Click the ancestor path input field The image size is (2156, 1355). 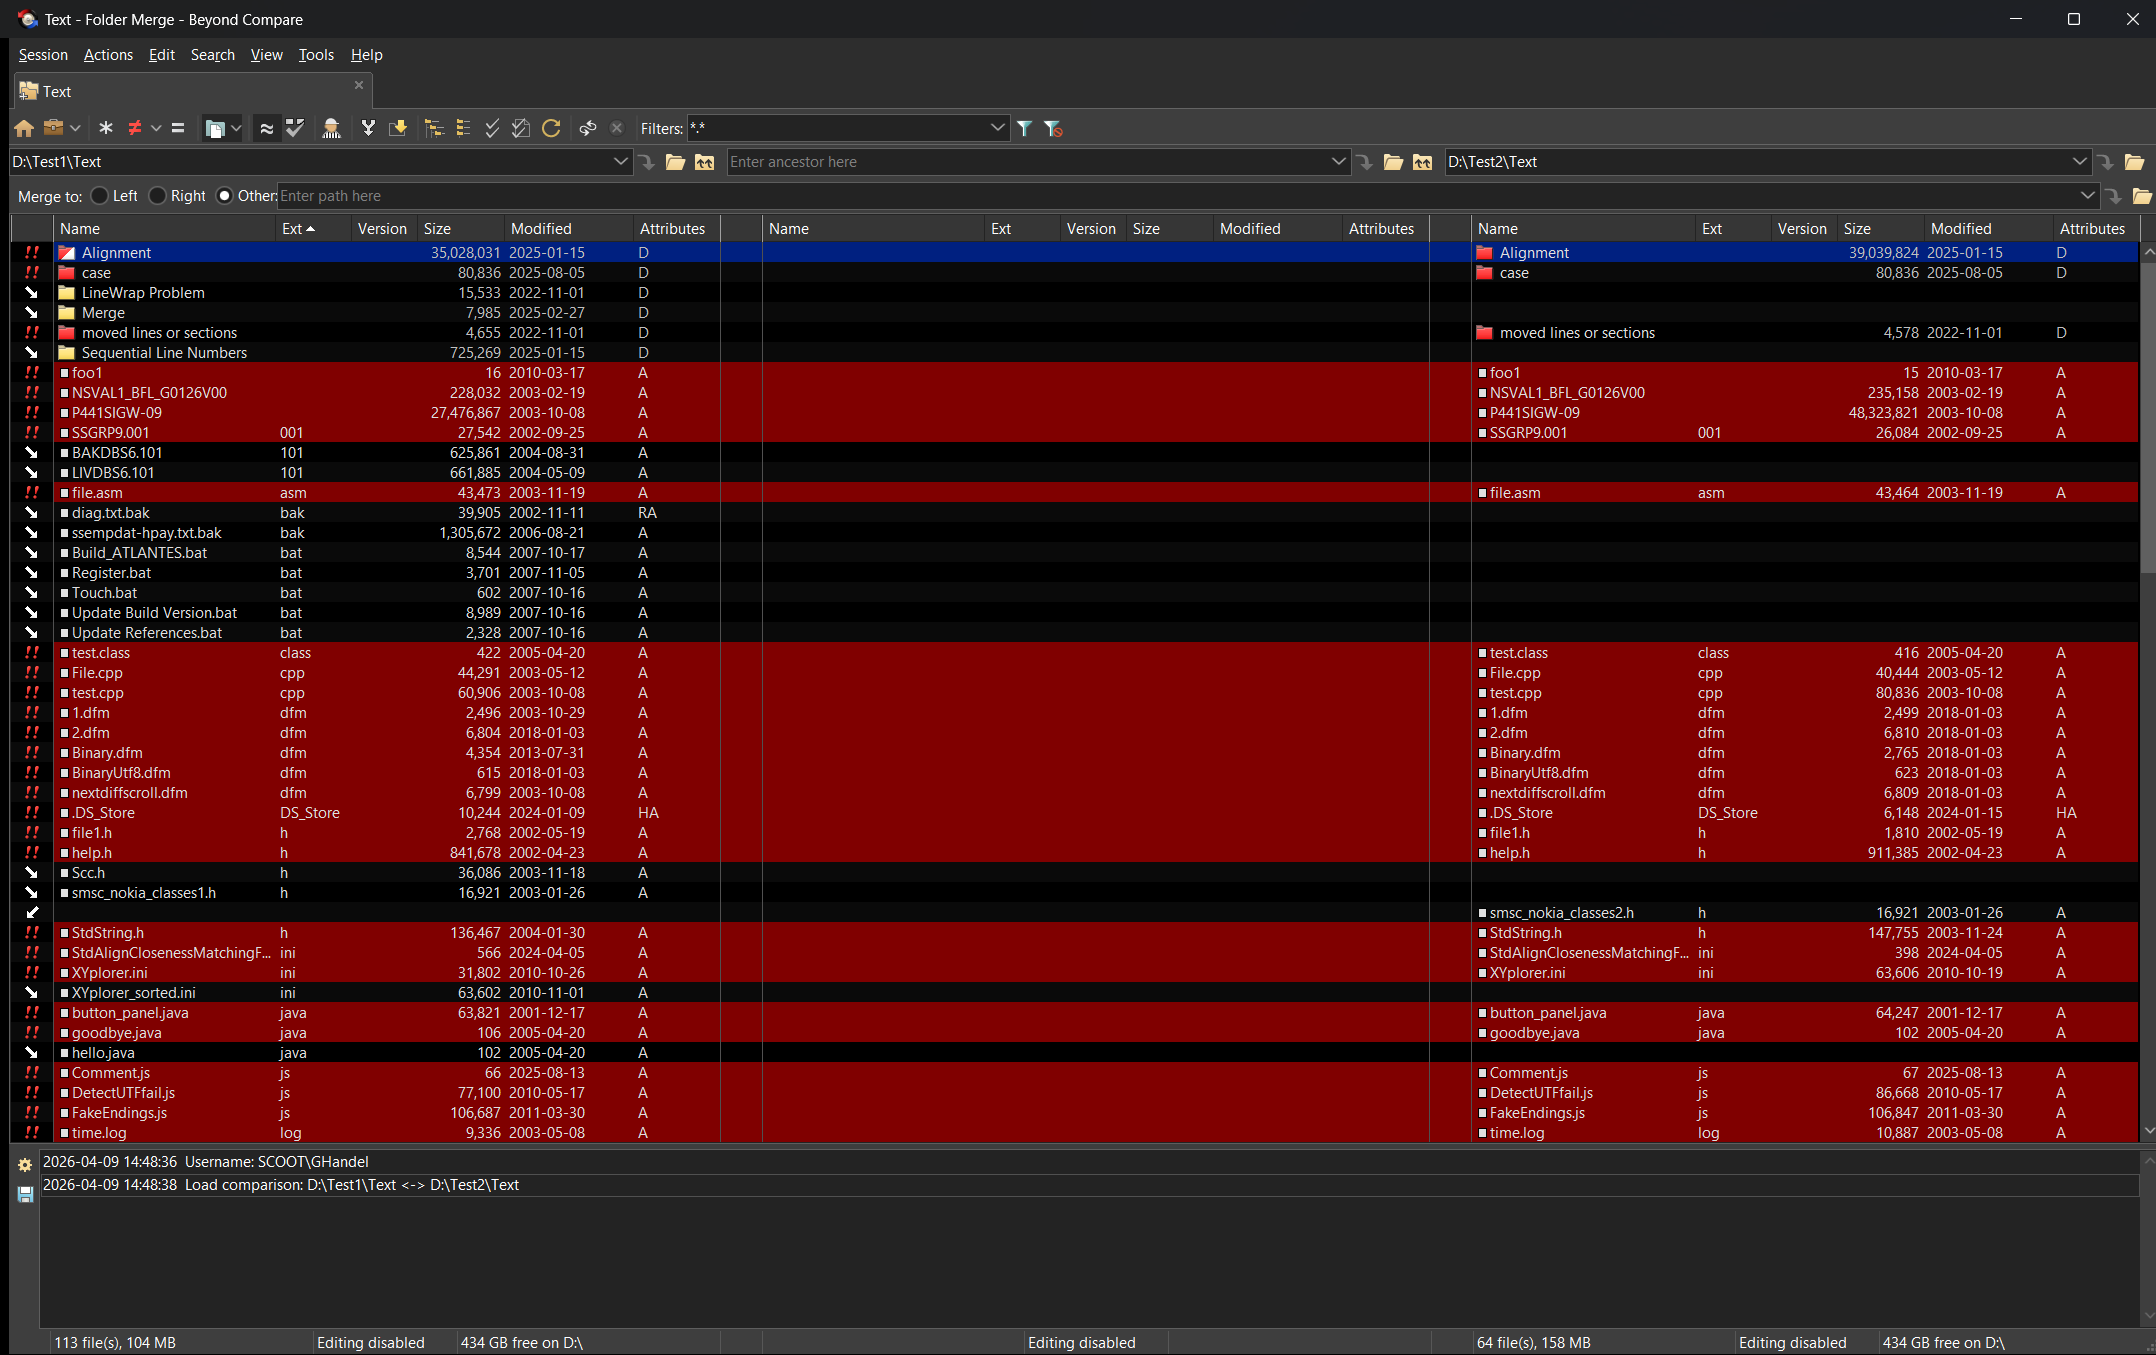point(1027,162)
